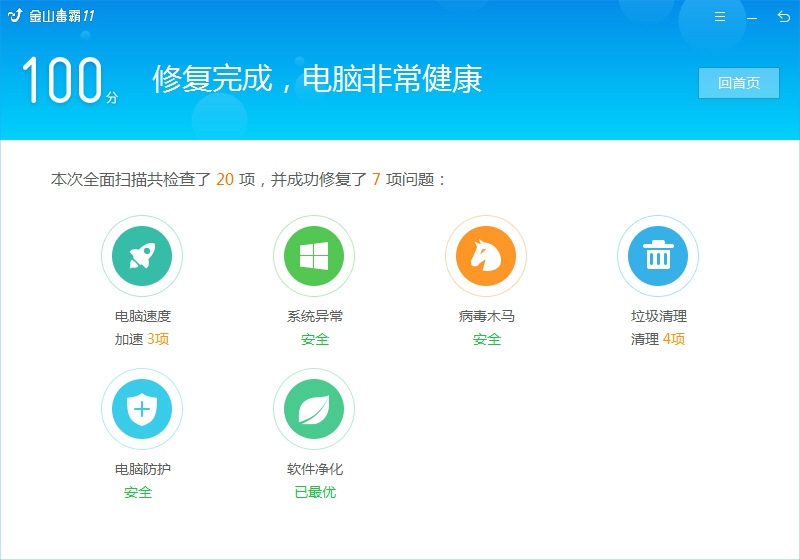The image size is (800, 560).
Task: Click the 已最优 status under 软件净化
Action: (x=314, y=492)
